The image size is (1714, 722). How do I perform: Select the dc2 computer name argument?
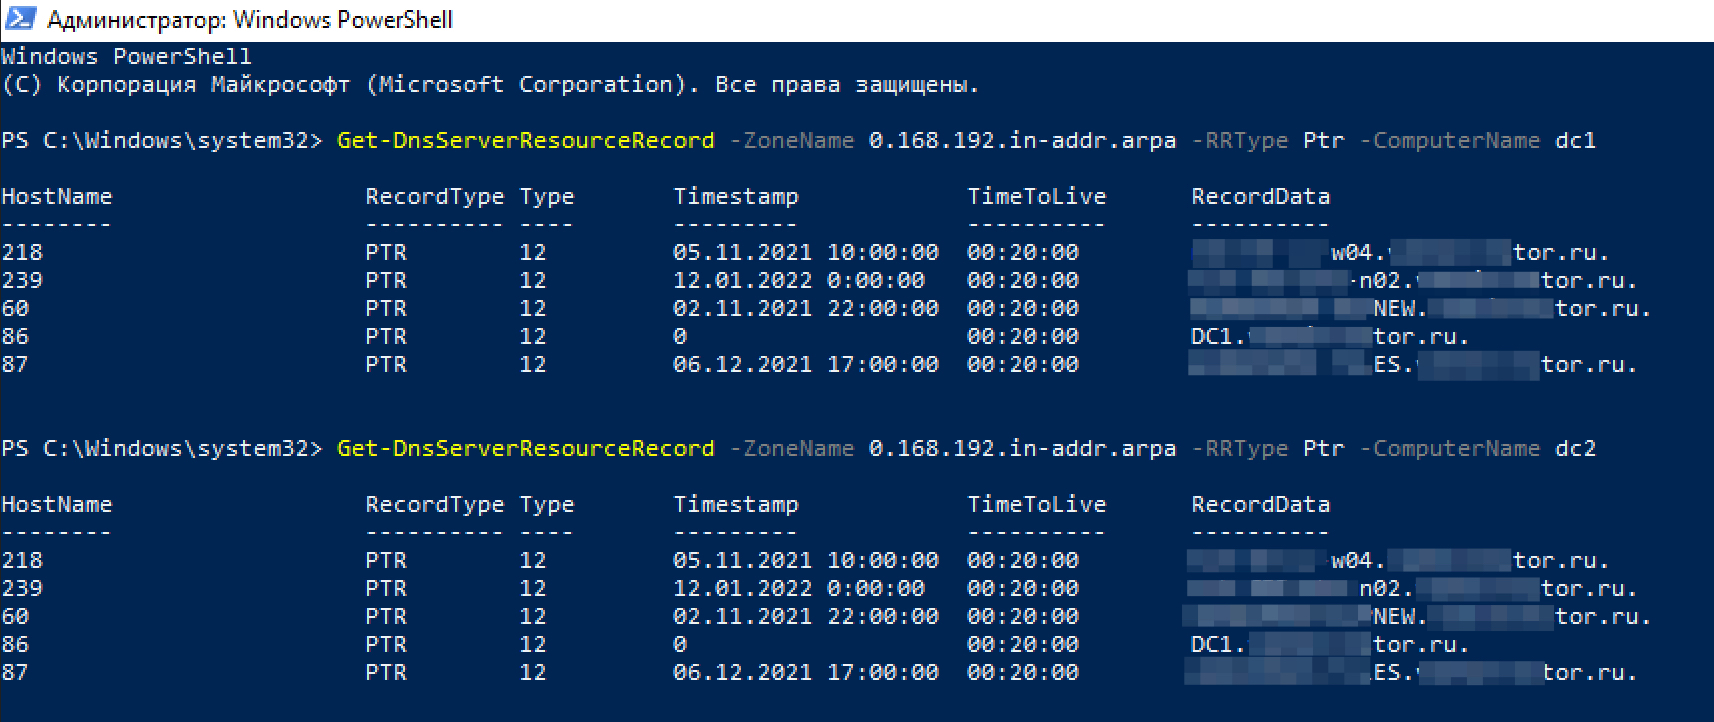coord(1575,448)
